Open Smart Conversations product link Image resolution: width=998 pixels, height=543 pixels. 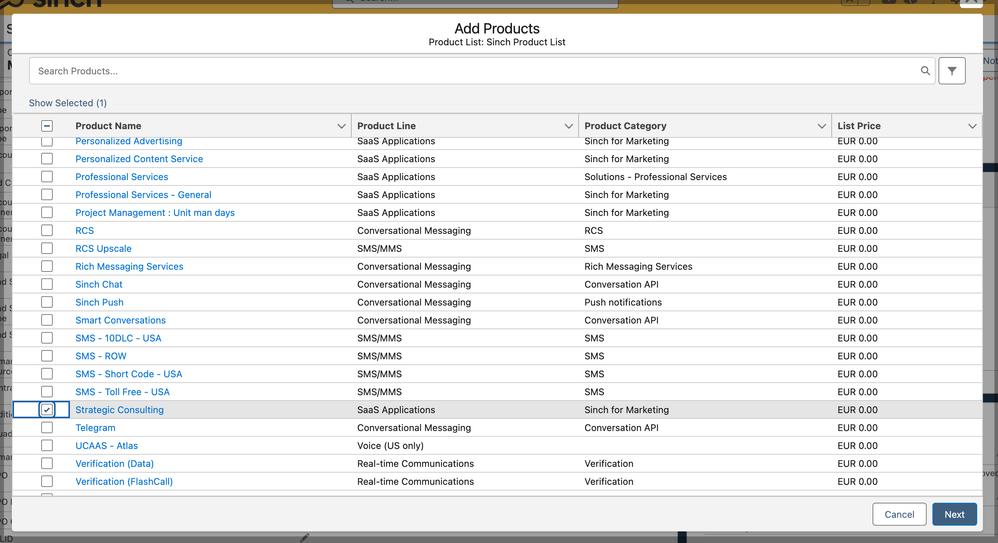pyautogui.click(x=120, y=320)
